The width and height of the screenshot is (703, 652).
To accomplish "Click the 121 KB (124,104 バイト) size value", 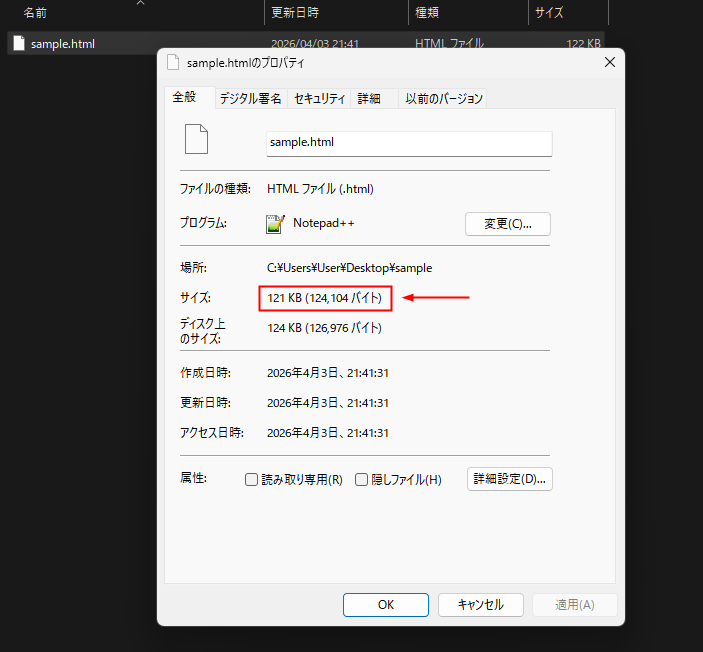I will tap(324, 298).
